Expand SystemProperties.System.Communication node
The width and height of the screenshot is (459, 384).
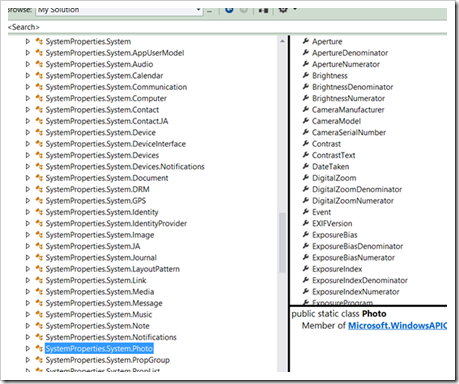pos(28,87)
